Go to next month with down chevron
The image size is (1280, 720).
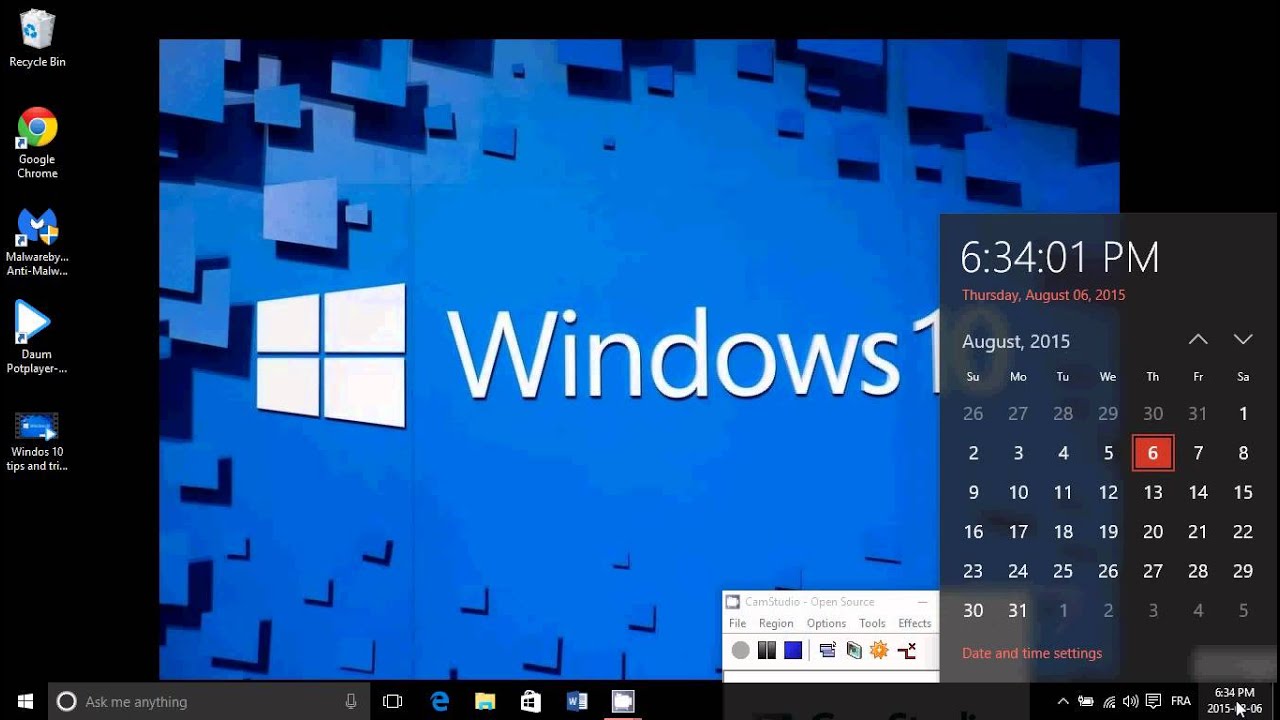(1243, 340)
